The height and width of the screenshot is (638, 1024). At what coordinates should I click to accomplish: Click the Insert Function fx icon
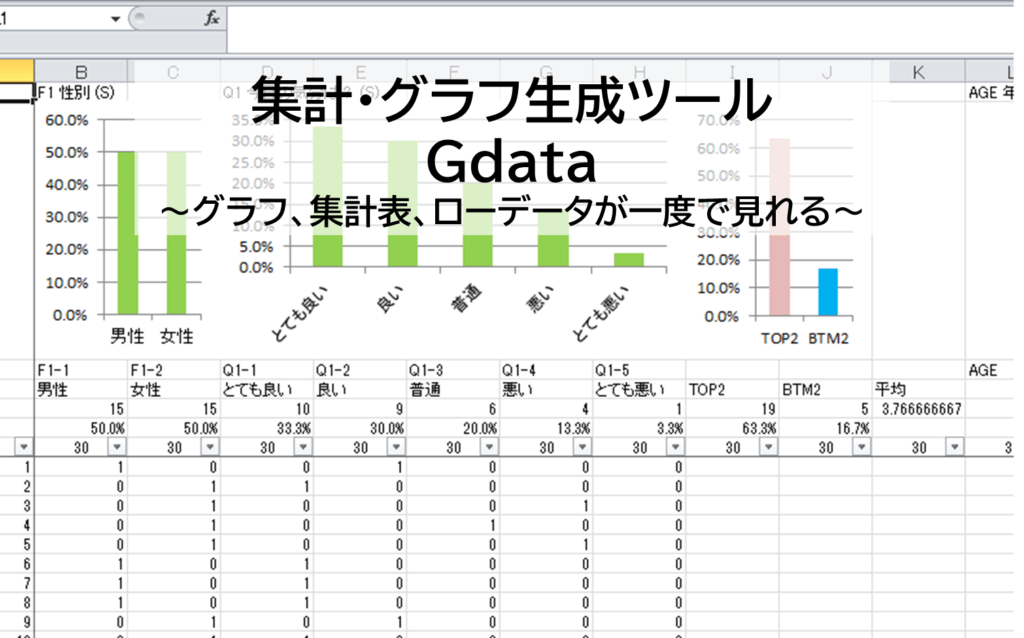pos(212,19)
